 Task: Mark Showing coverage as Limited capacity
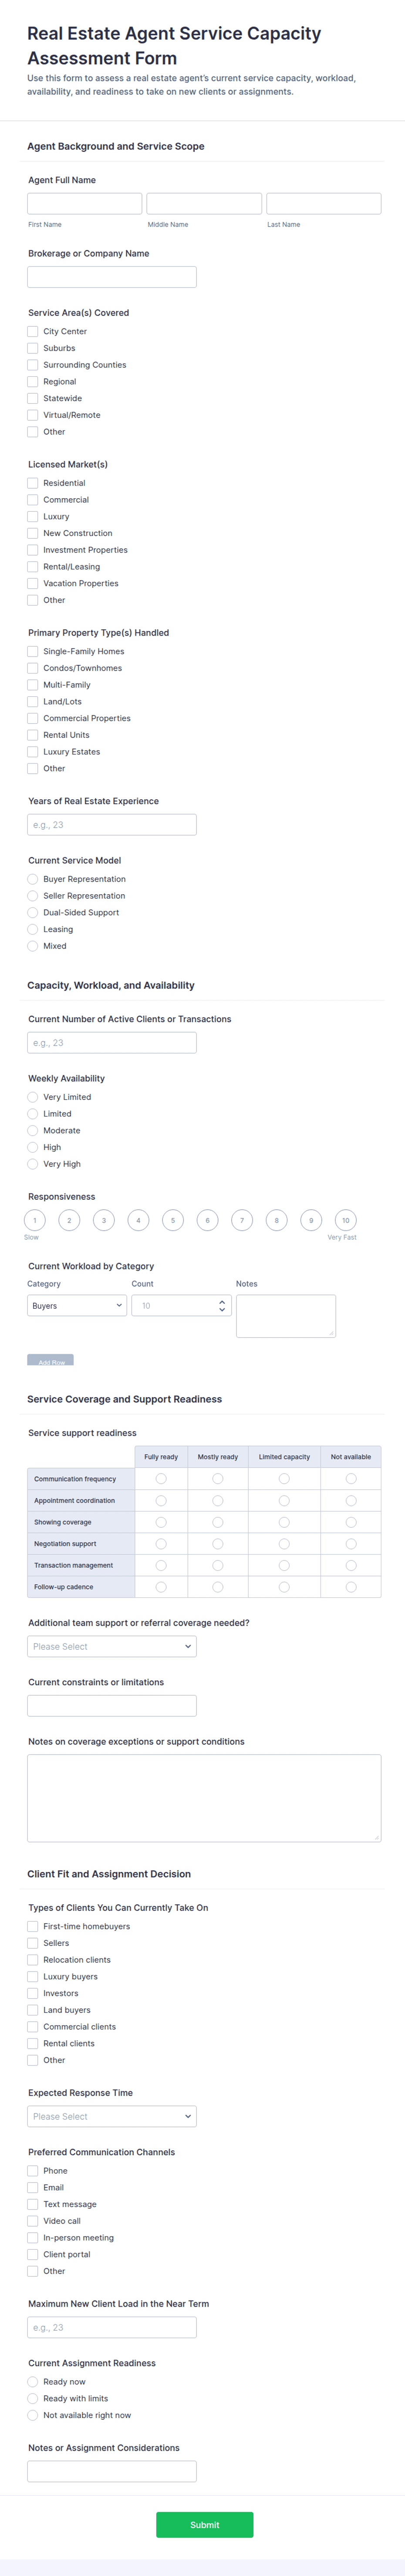[x=284, y=1522]
